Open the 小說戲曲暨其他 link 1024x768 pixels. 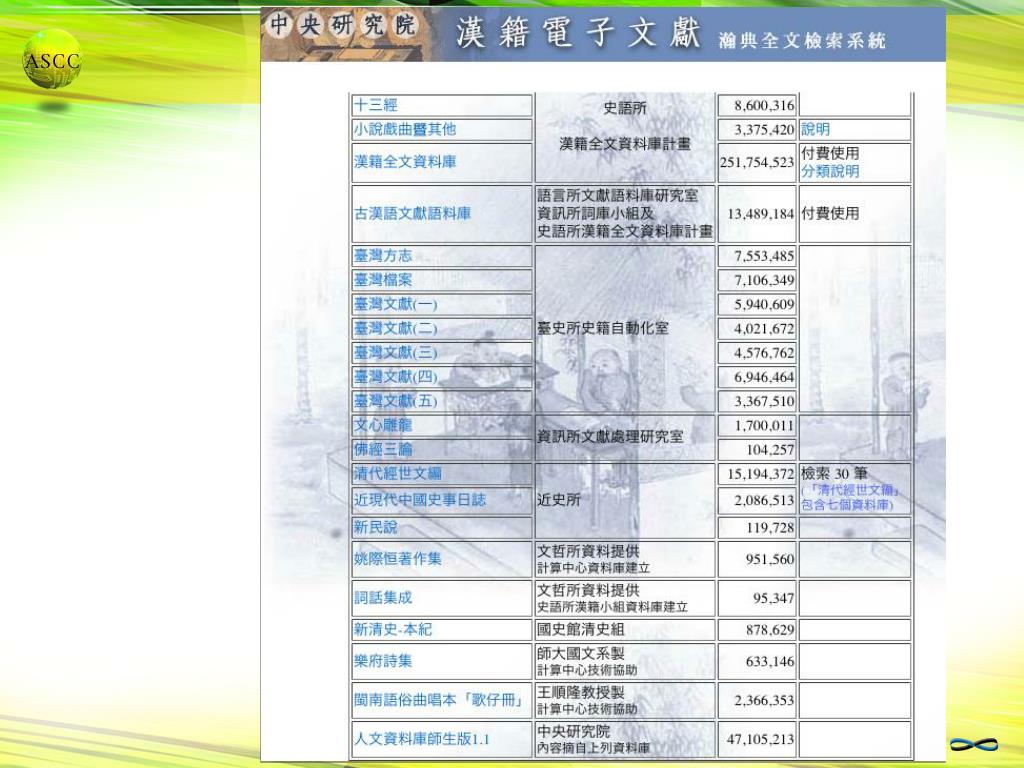point(405,129)
